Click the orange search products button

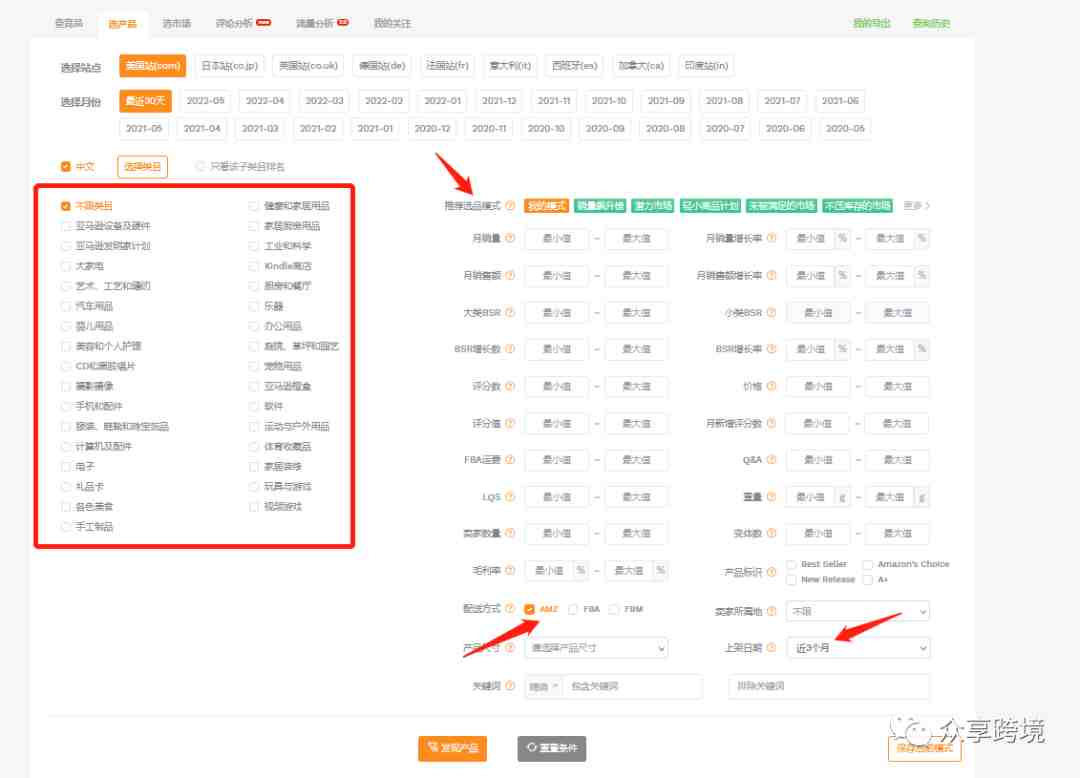click(x=453, y=748)
